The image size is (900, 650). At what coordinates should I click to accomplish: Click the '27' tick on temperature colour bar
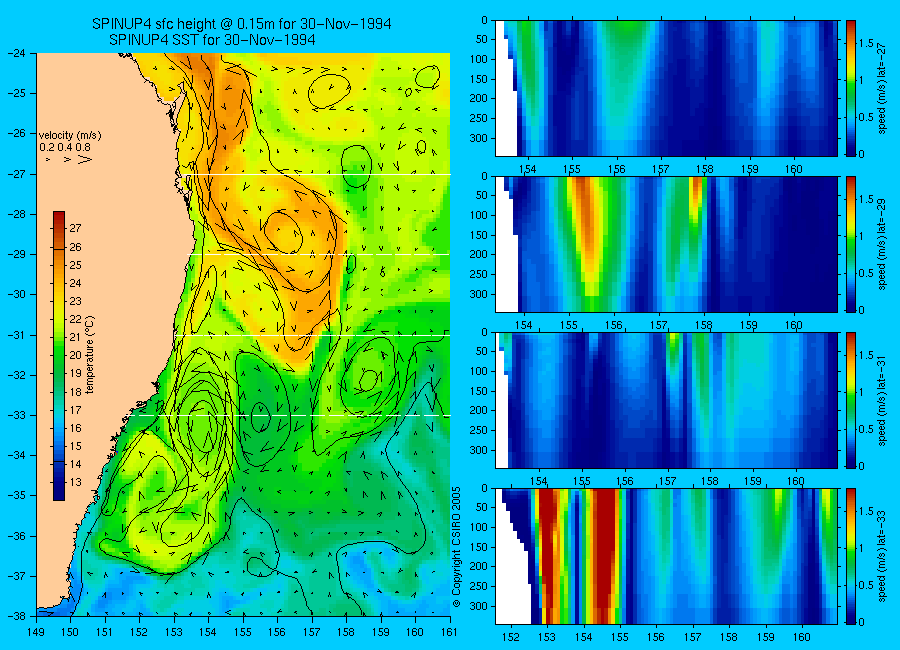(x=75, y=228)
